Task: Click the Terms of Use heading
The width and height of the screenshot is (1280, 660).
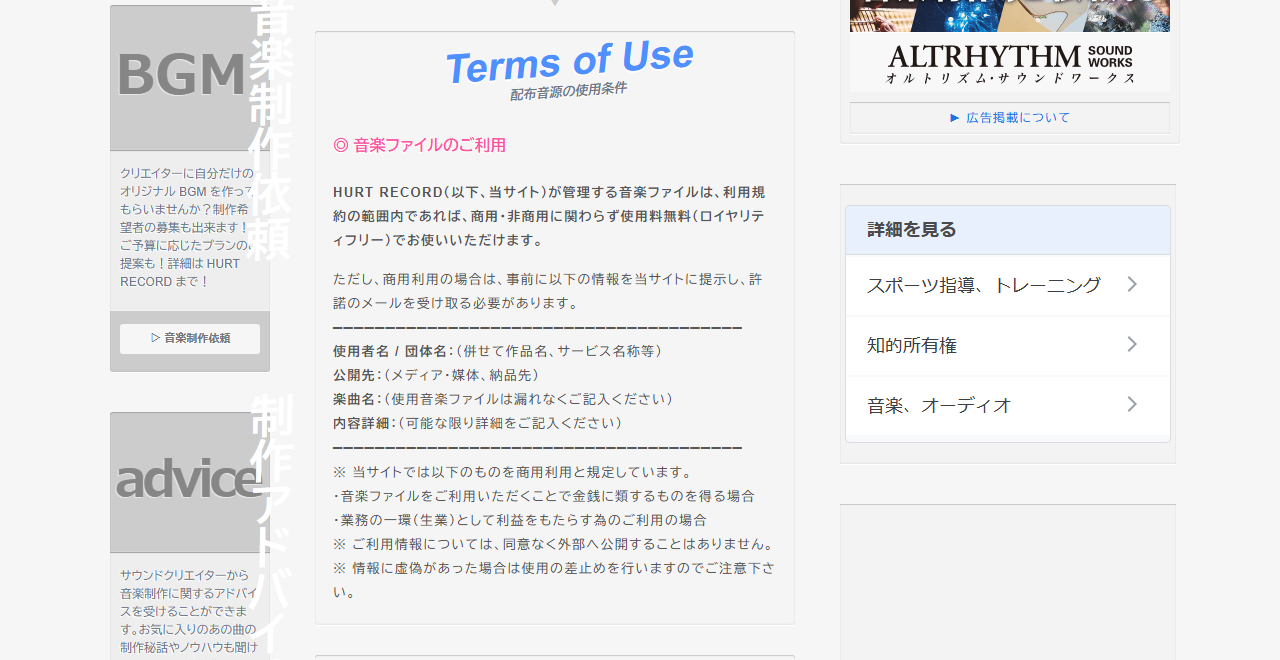Action: click(x=569, y=62)
